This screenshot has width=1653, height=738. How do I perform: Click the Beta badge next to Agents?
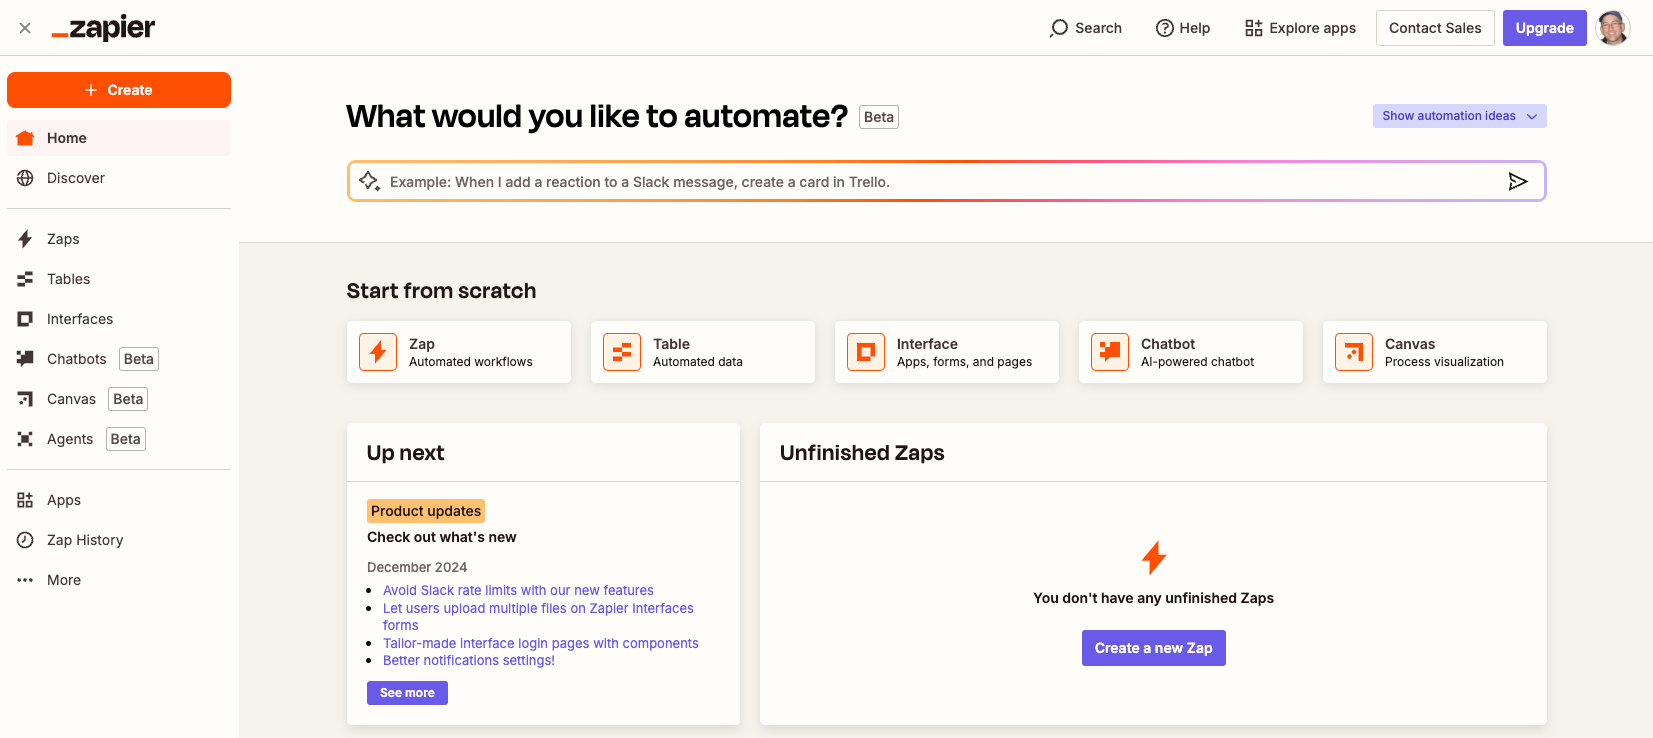[126, 439]
